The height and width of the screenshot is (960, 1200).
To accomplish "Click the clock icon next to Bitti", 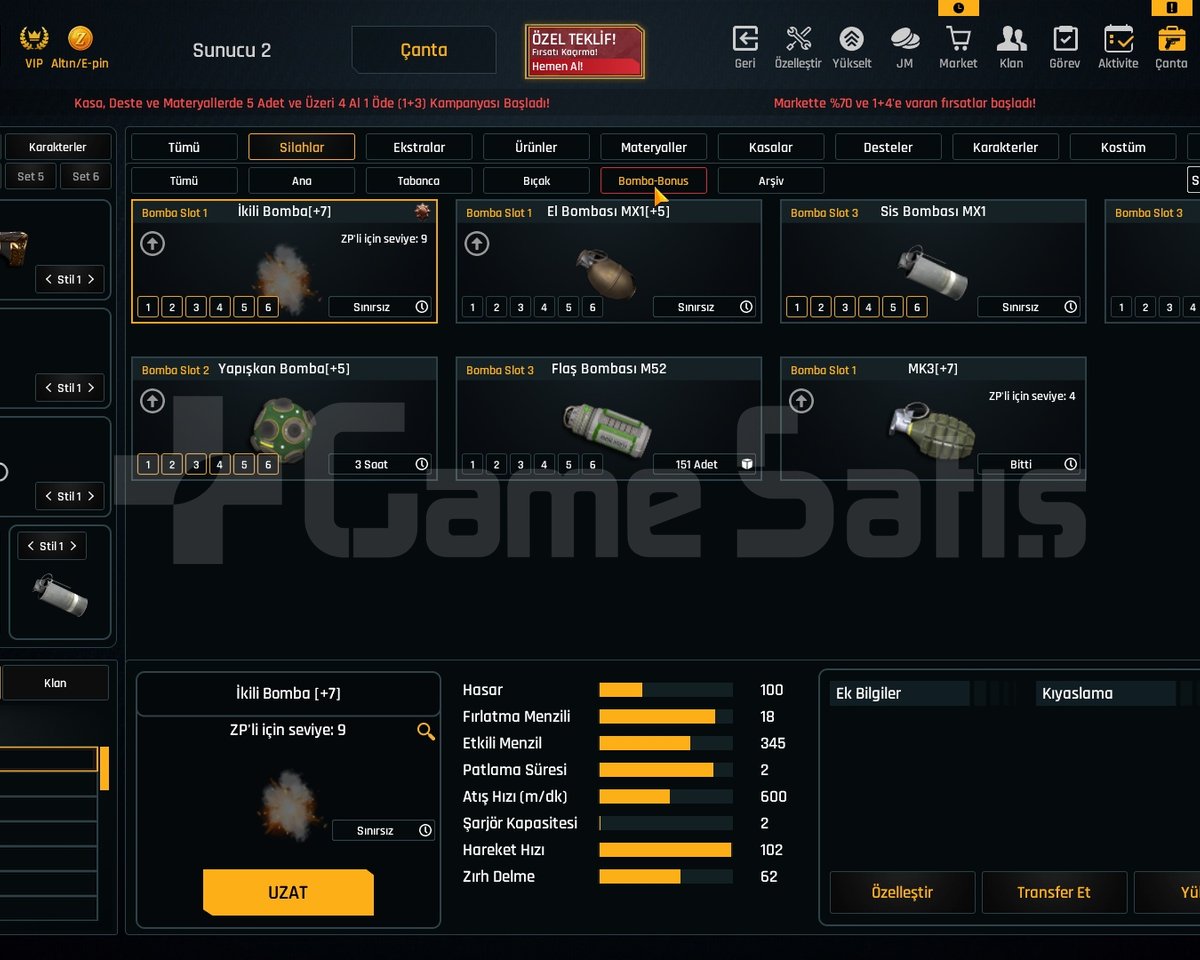I will (1071, 464).
